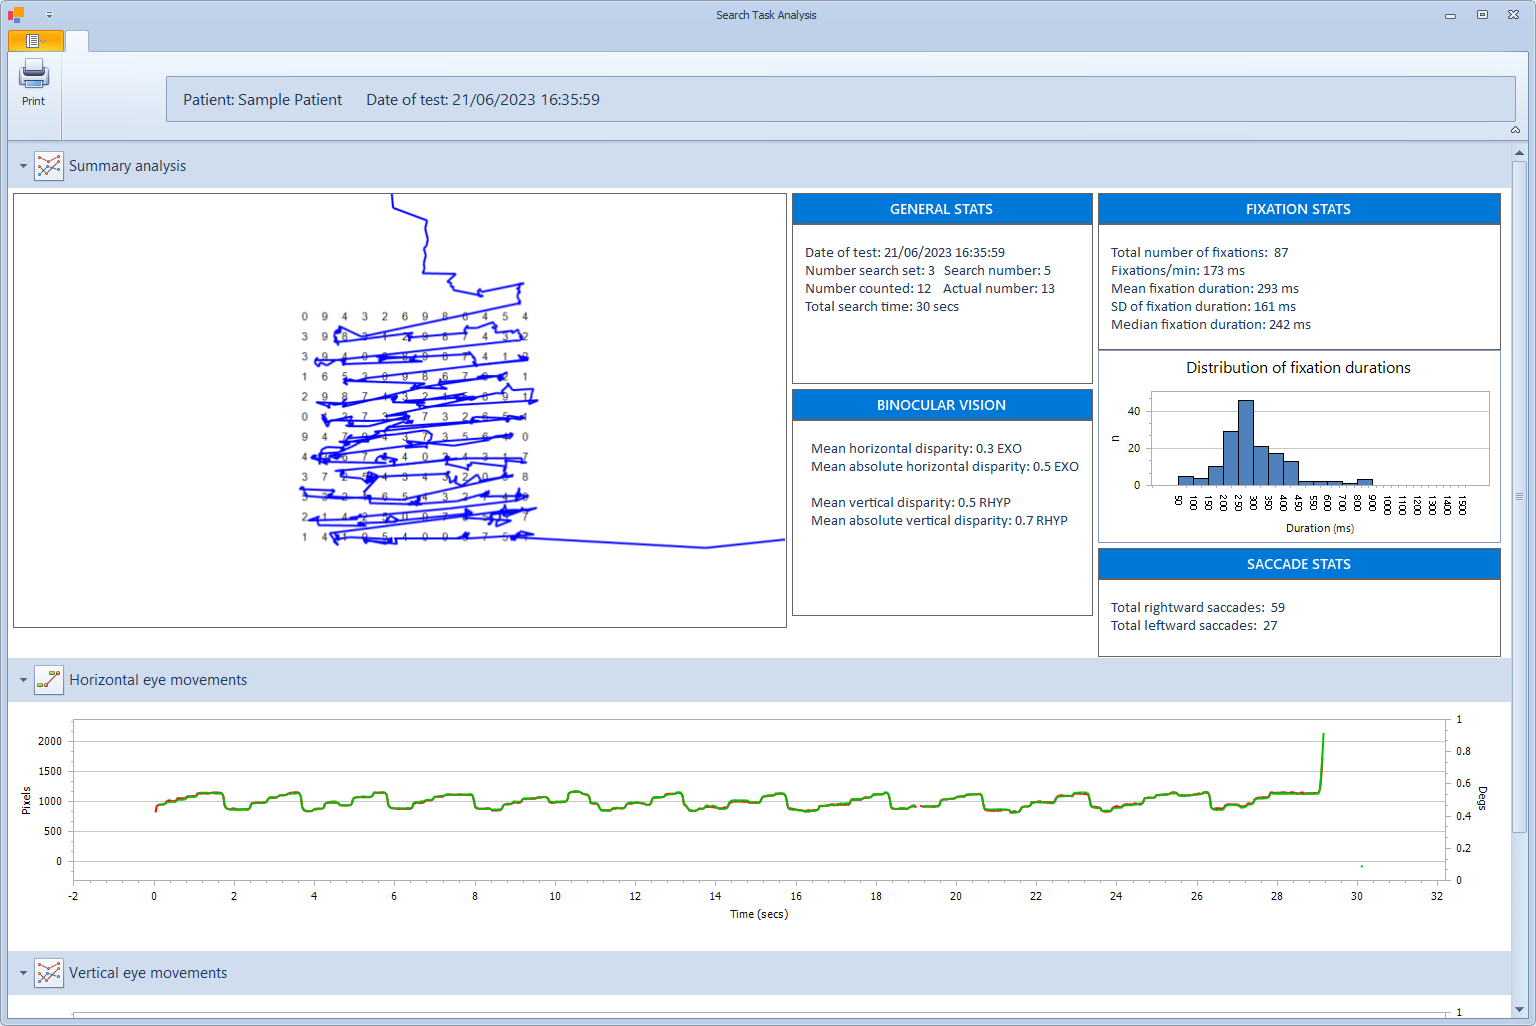Minimize the ribbon with the chevron
Screen dimensions: 1536x1026
(1515, 130)
